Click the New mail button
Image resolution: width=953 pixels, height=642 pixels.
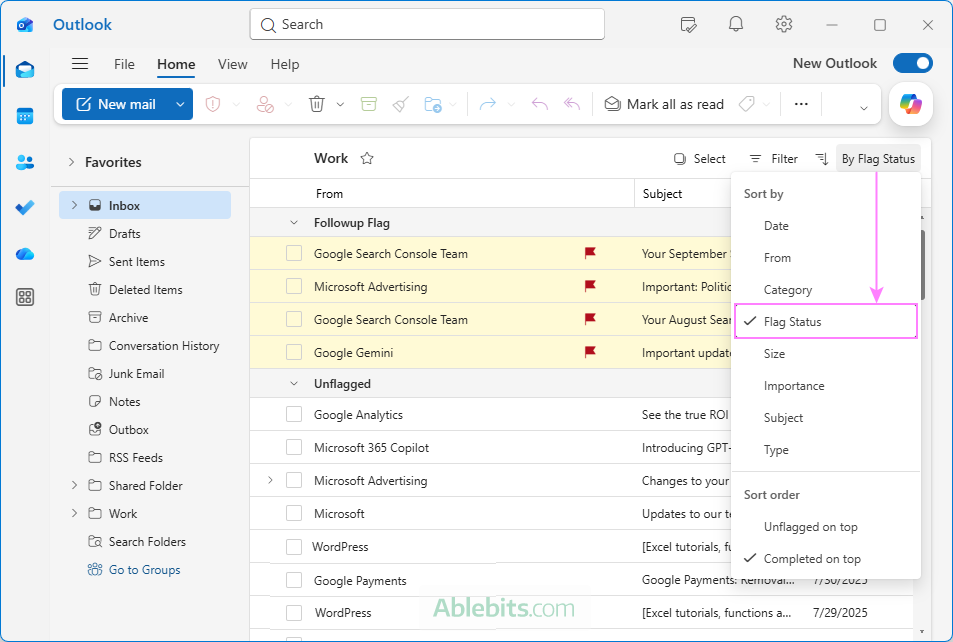pyautogui.click(x=115, y=104)
